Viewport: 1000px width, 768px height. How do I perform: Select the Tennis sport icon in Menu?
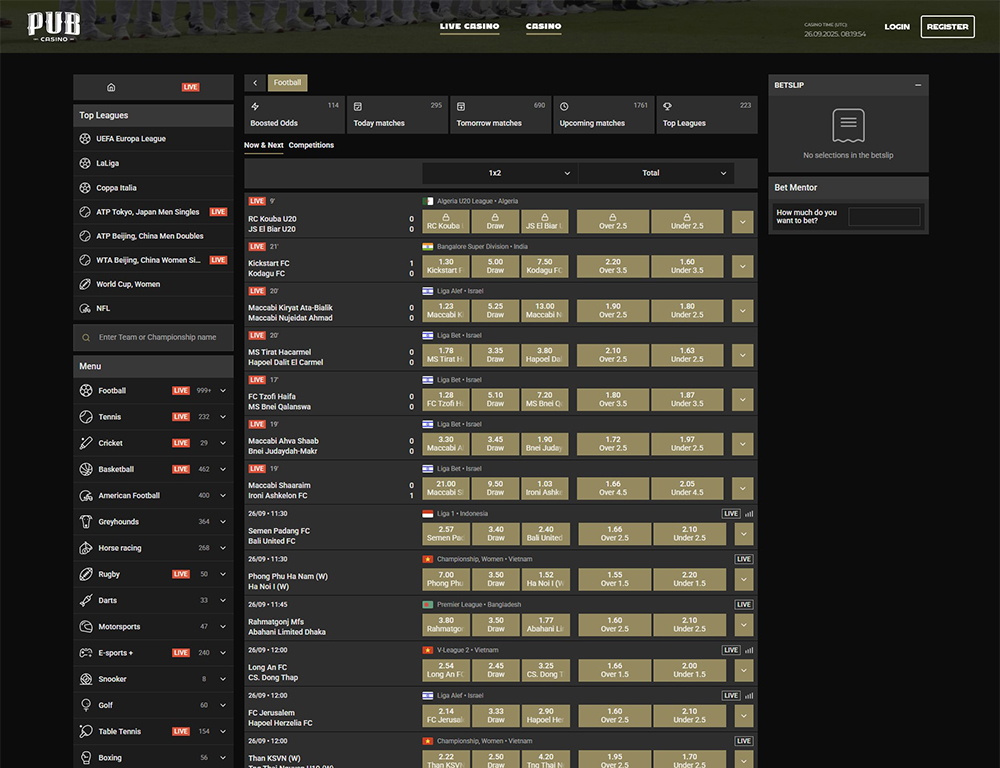tap(86, 417)
